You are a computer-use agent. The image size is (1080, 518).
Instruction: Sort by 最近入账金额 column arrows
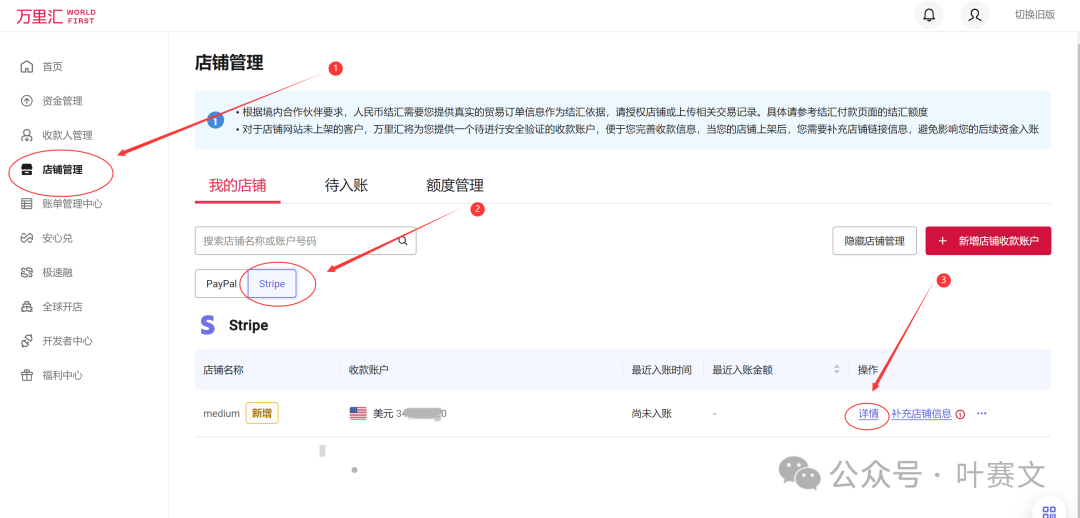point(837,370)
